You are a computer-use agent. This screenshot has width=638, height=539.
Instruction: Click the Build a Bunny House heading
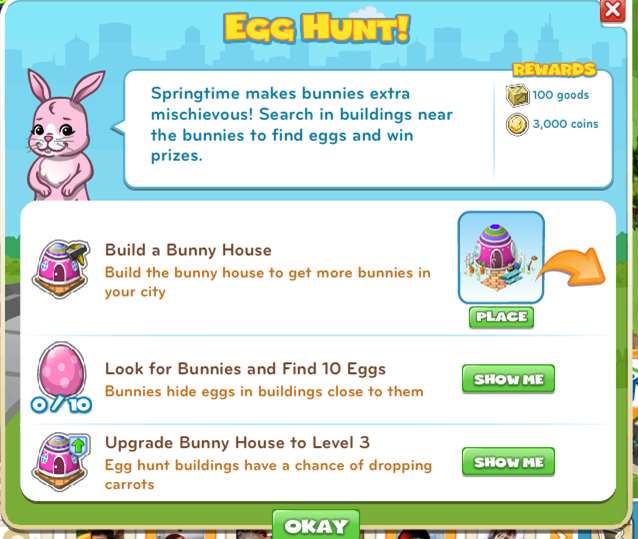[x=188, y=250]
